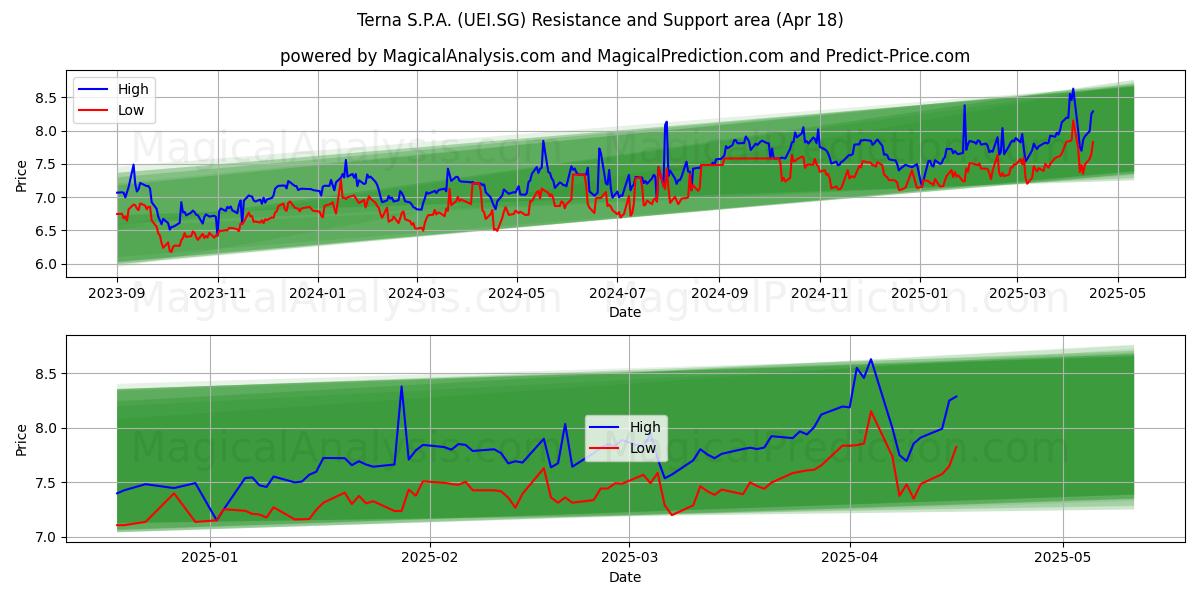1200x600 pixels.
Task: Click the '8.0' price tick on bottom chart
Action: (48, 428)
